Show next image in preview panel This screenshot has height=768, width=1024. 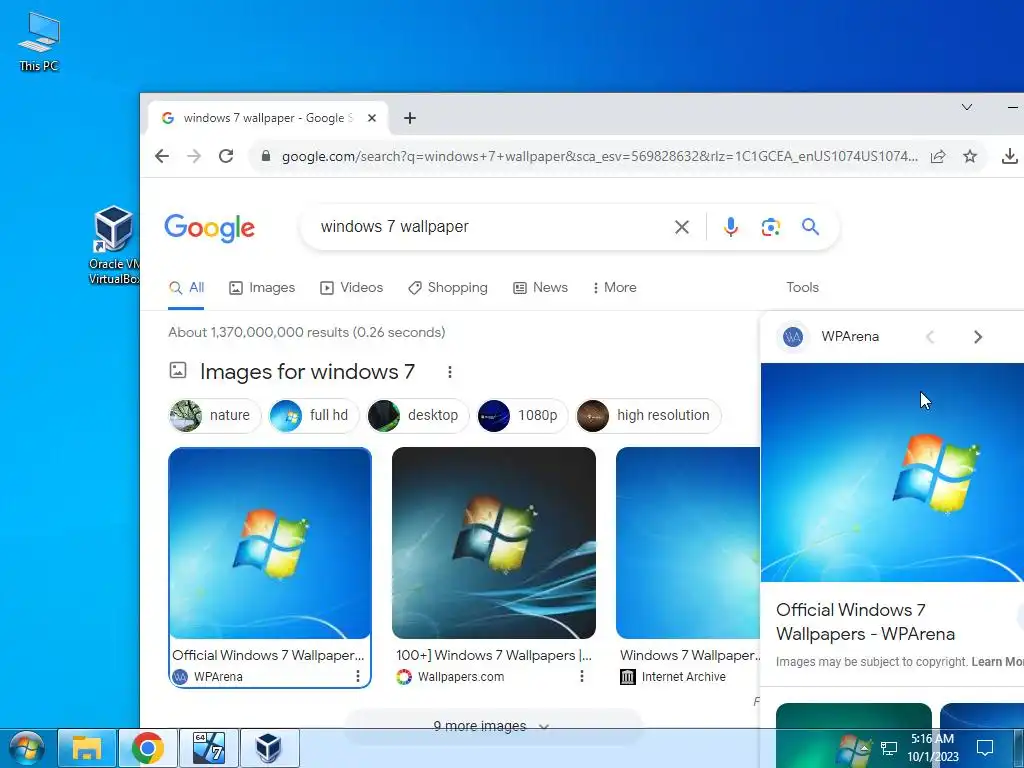978,337
